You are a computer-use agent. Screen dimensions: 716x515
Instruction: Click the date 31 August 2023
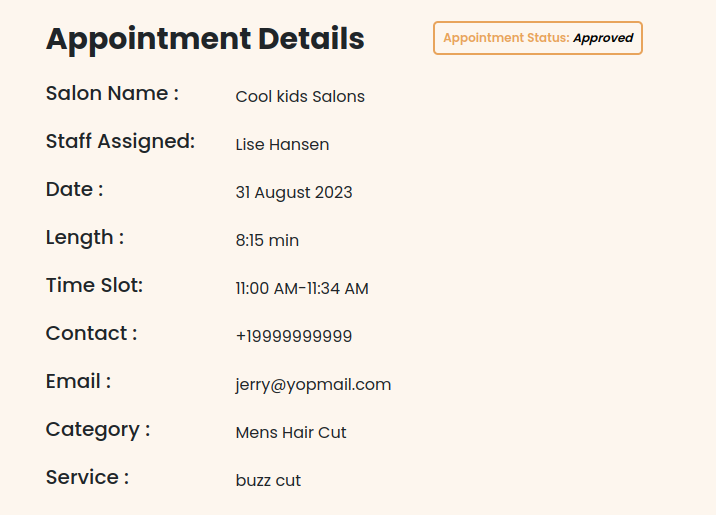pyautogui.click(x=294, y=193)
